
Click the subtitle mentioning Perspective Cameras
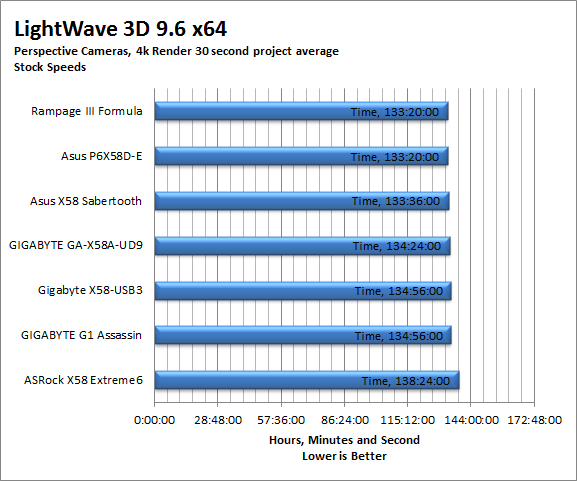click(176, 51)
